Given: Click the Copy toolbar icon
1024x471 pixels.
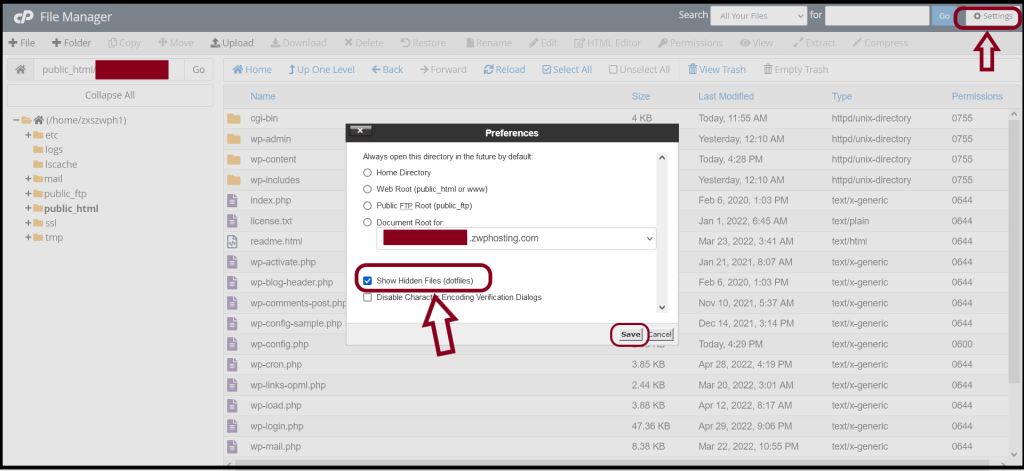Looking at the screenshot, I should coord(124,43).
